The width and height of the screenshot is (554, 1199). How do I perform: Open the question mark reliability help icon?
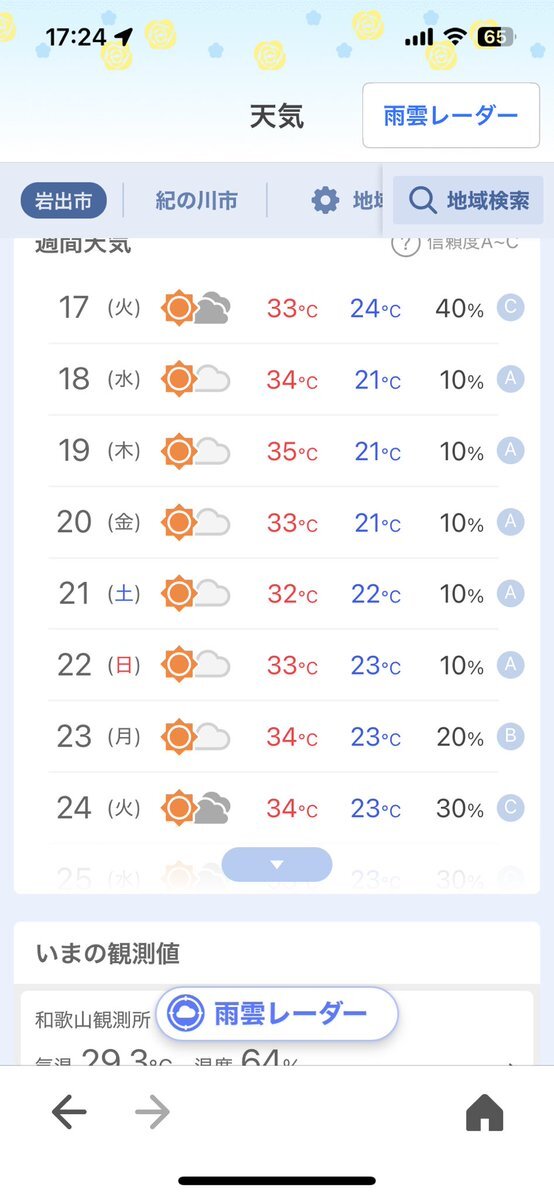tap(406, 244)
